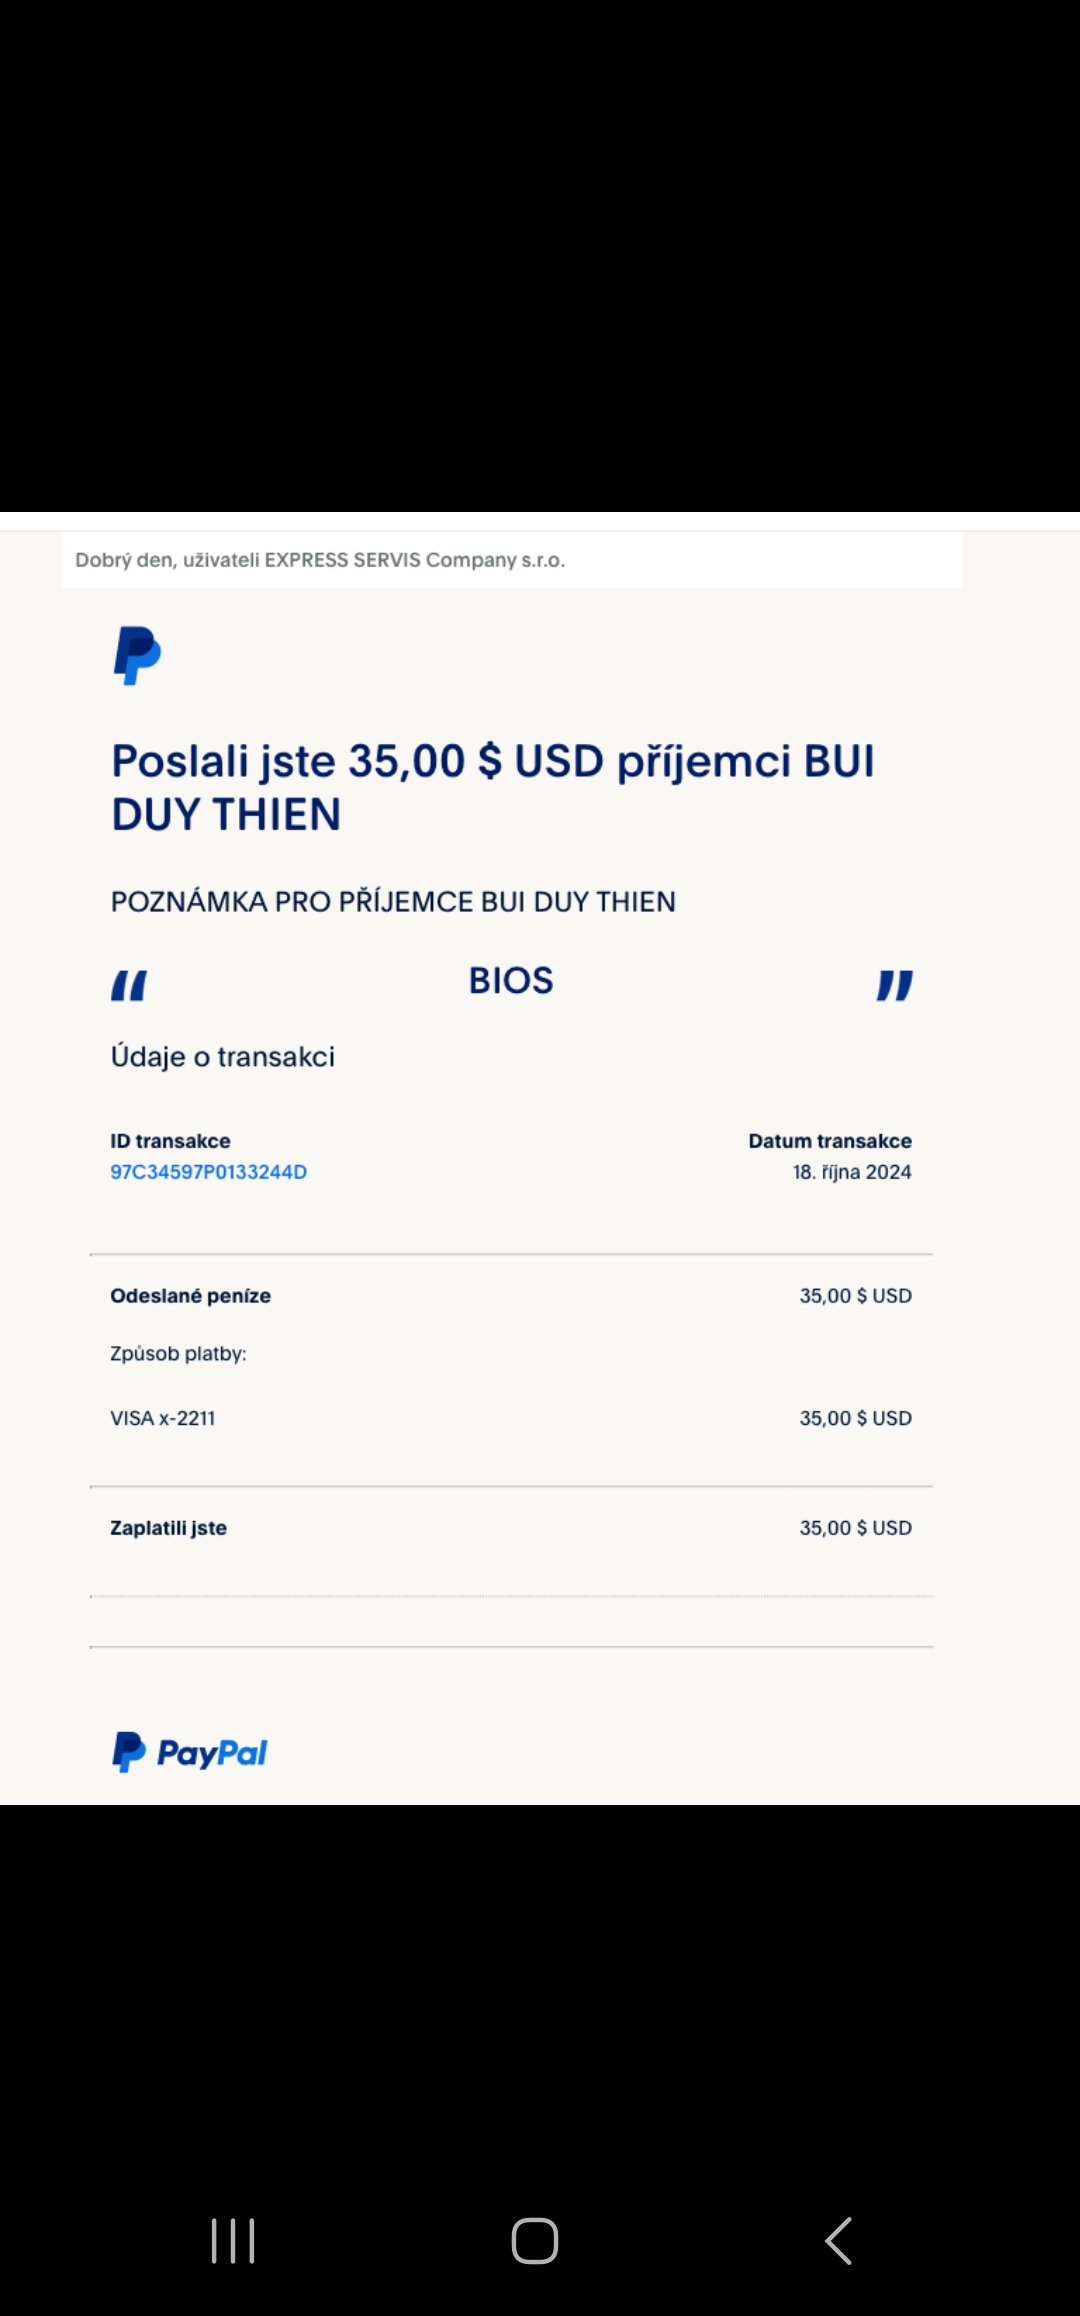
Task: Tap the transaction date 18. října 2024
Action: point(852,1172)
